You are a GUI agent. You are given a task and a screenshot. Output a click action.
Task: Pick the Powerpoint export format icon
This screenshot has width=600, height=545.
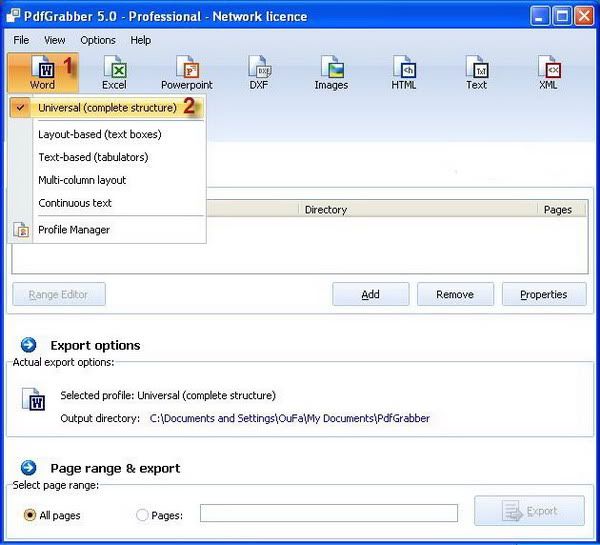click(x=187, y=73)
